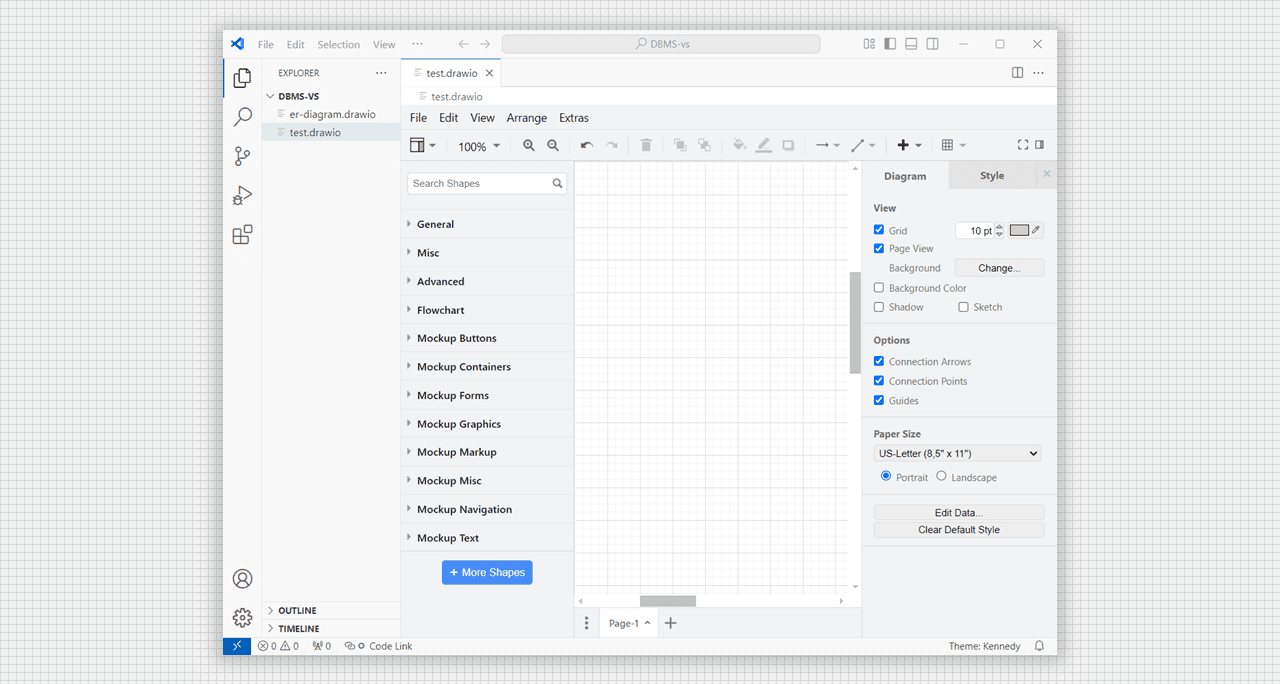Screen dimensions: 1280x684
Task: Open the Waypoints style dropdown
Action: (x=863, y=146)
